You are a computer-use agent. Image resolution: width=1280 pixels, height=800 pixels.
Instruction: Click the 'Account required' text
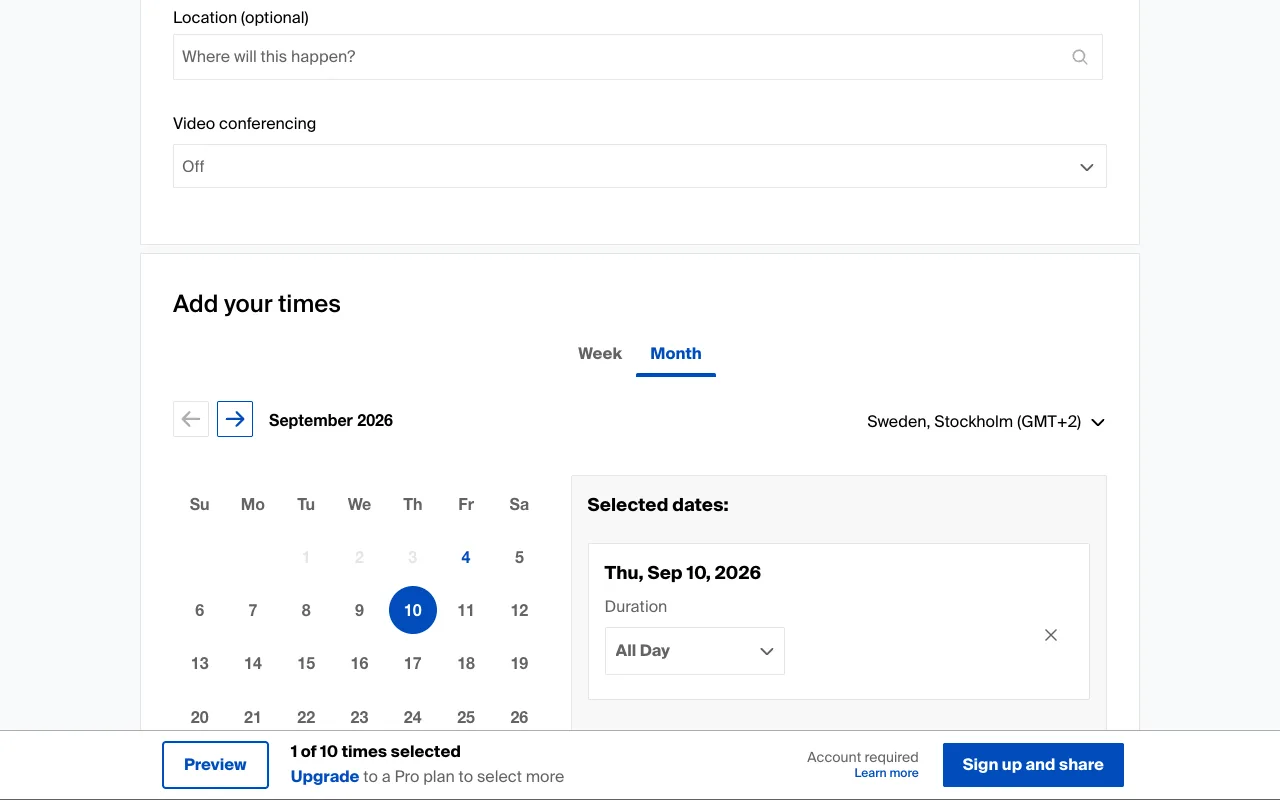[x=863, y=757]
